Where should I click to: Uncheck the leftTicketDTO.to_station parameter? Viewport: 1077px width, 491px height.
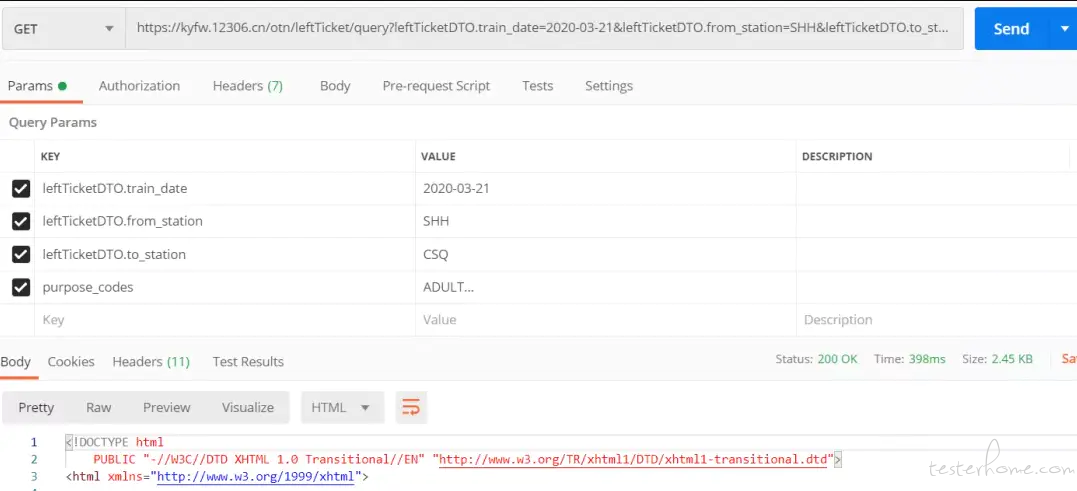pyautogui.click(x=21, y=254)
